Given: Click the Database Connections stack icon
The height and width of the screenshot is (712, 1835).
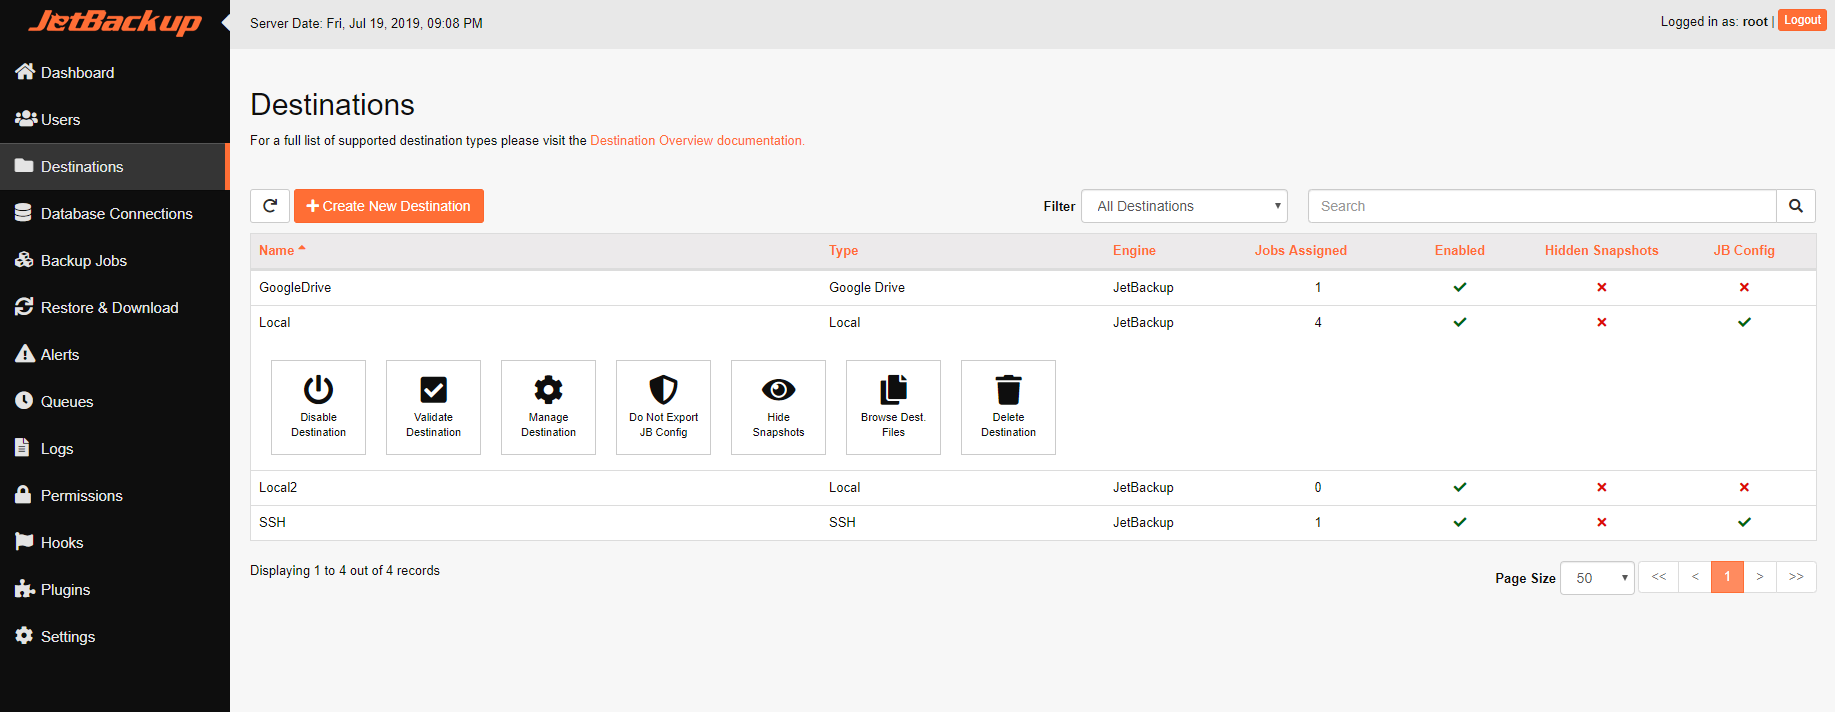Looking at the screenshot, I should (23, 213).
